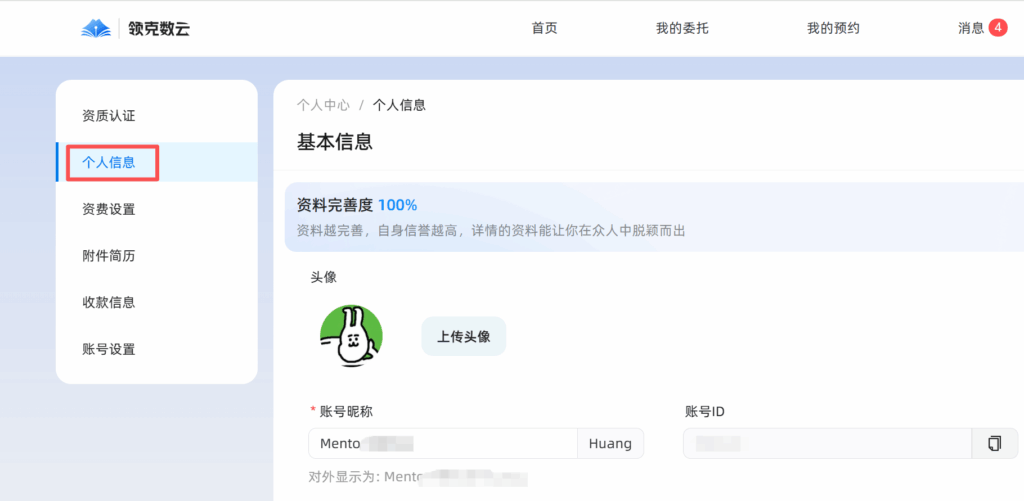Click the 个人中心 breadcrumb link
Viewport: 1024px width, 501px height.
tap(323, 104)
